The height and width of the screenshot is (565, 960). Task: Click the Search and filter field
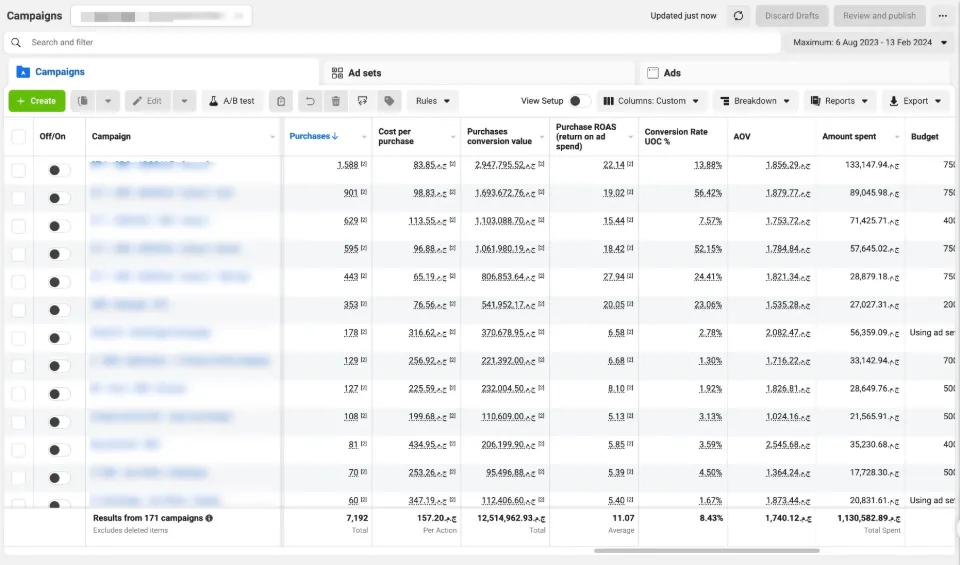(392, 42)
